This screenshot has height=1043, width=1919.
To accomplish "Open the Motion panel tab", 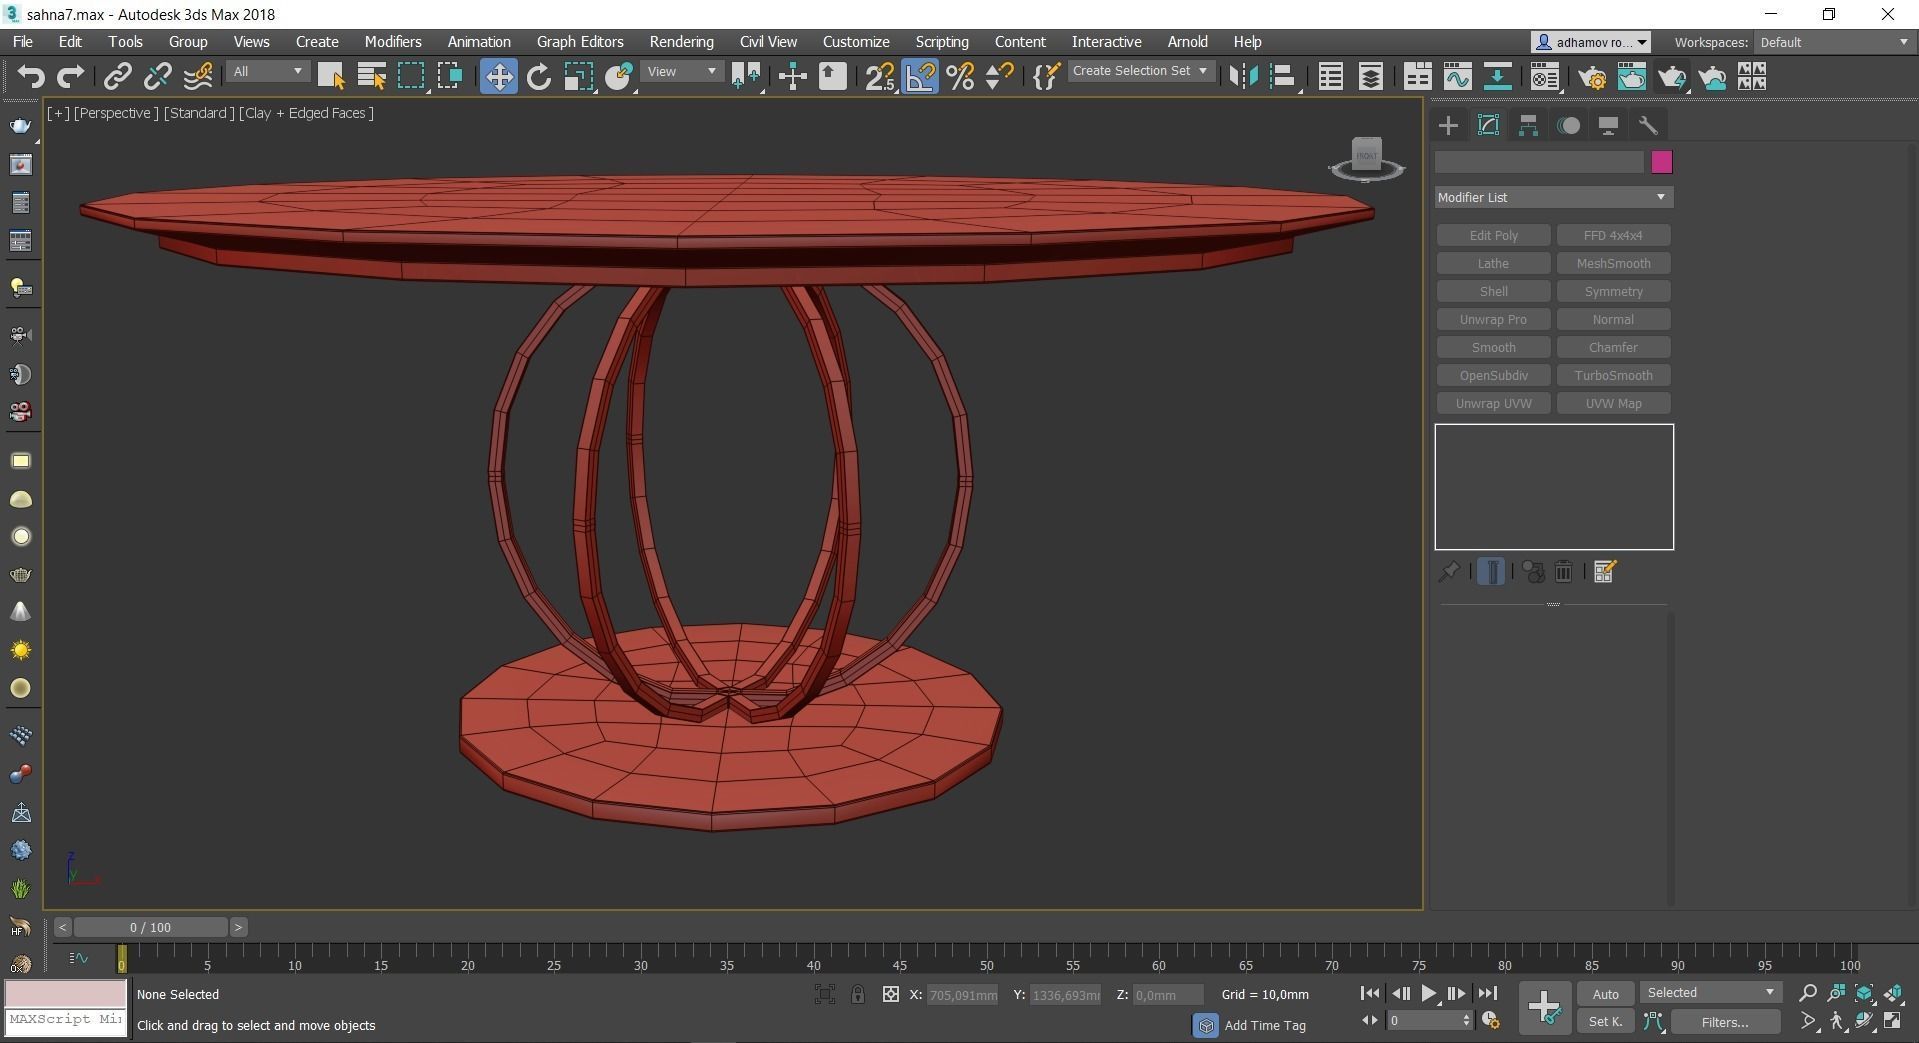I will coord(1568,125).
